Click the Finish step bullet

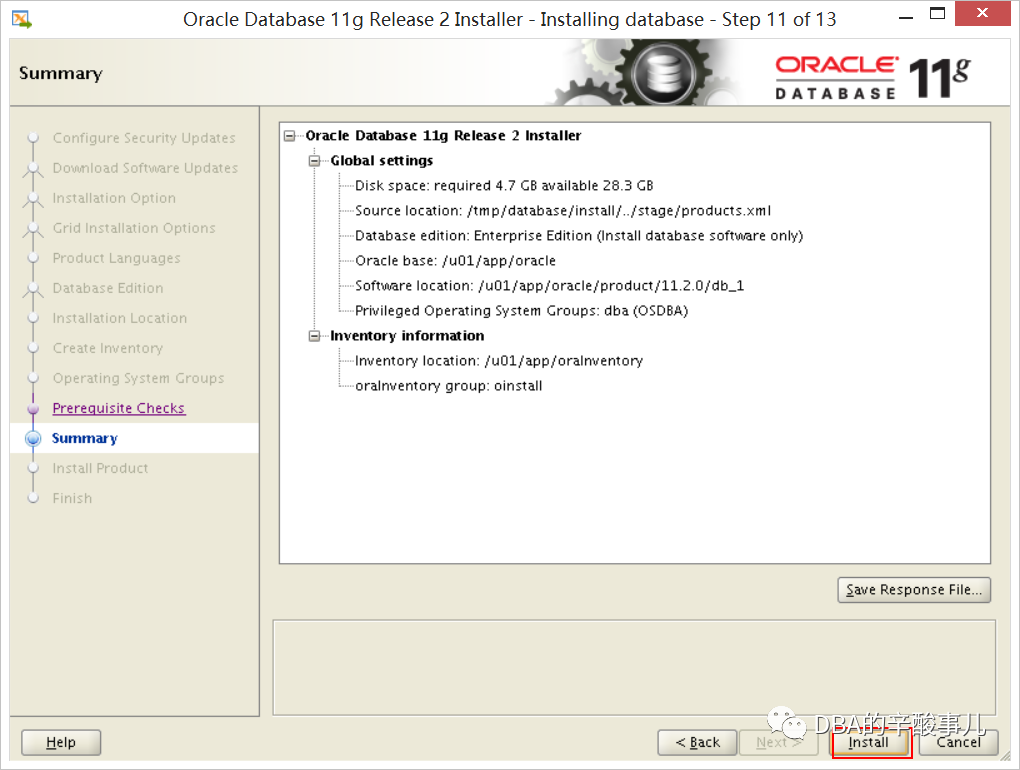tap(33, 498)
